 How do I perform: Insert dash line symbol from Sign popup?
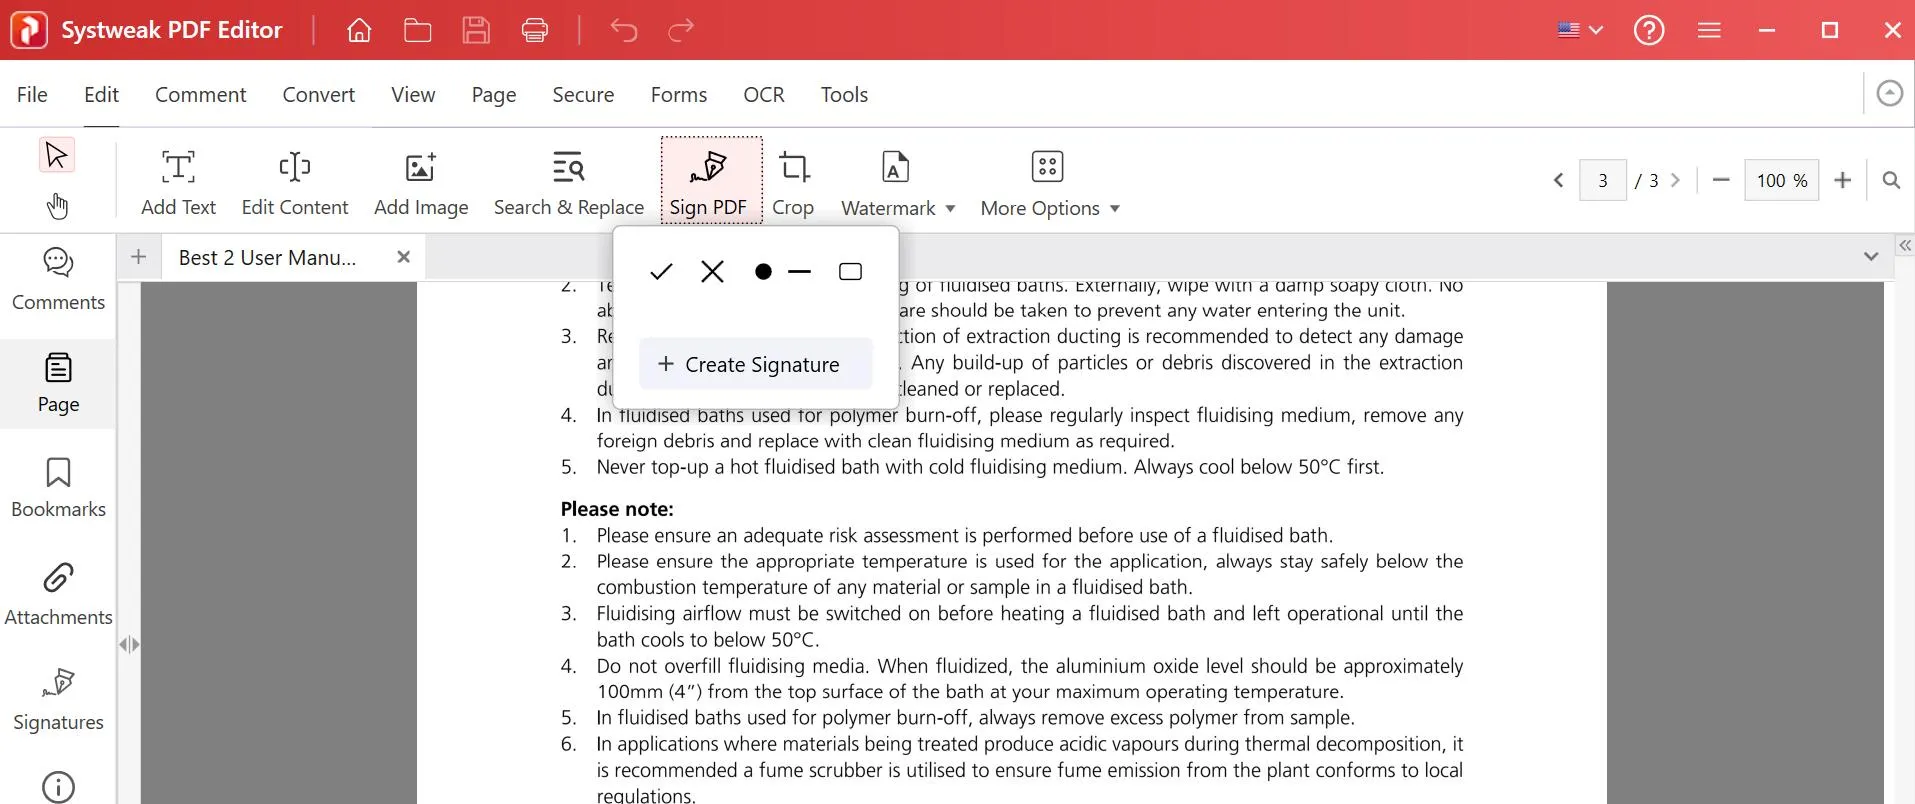pos(800,272)
